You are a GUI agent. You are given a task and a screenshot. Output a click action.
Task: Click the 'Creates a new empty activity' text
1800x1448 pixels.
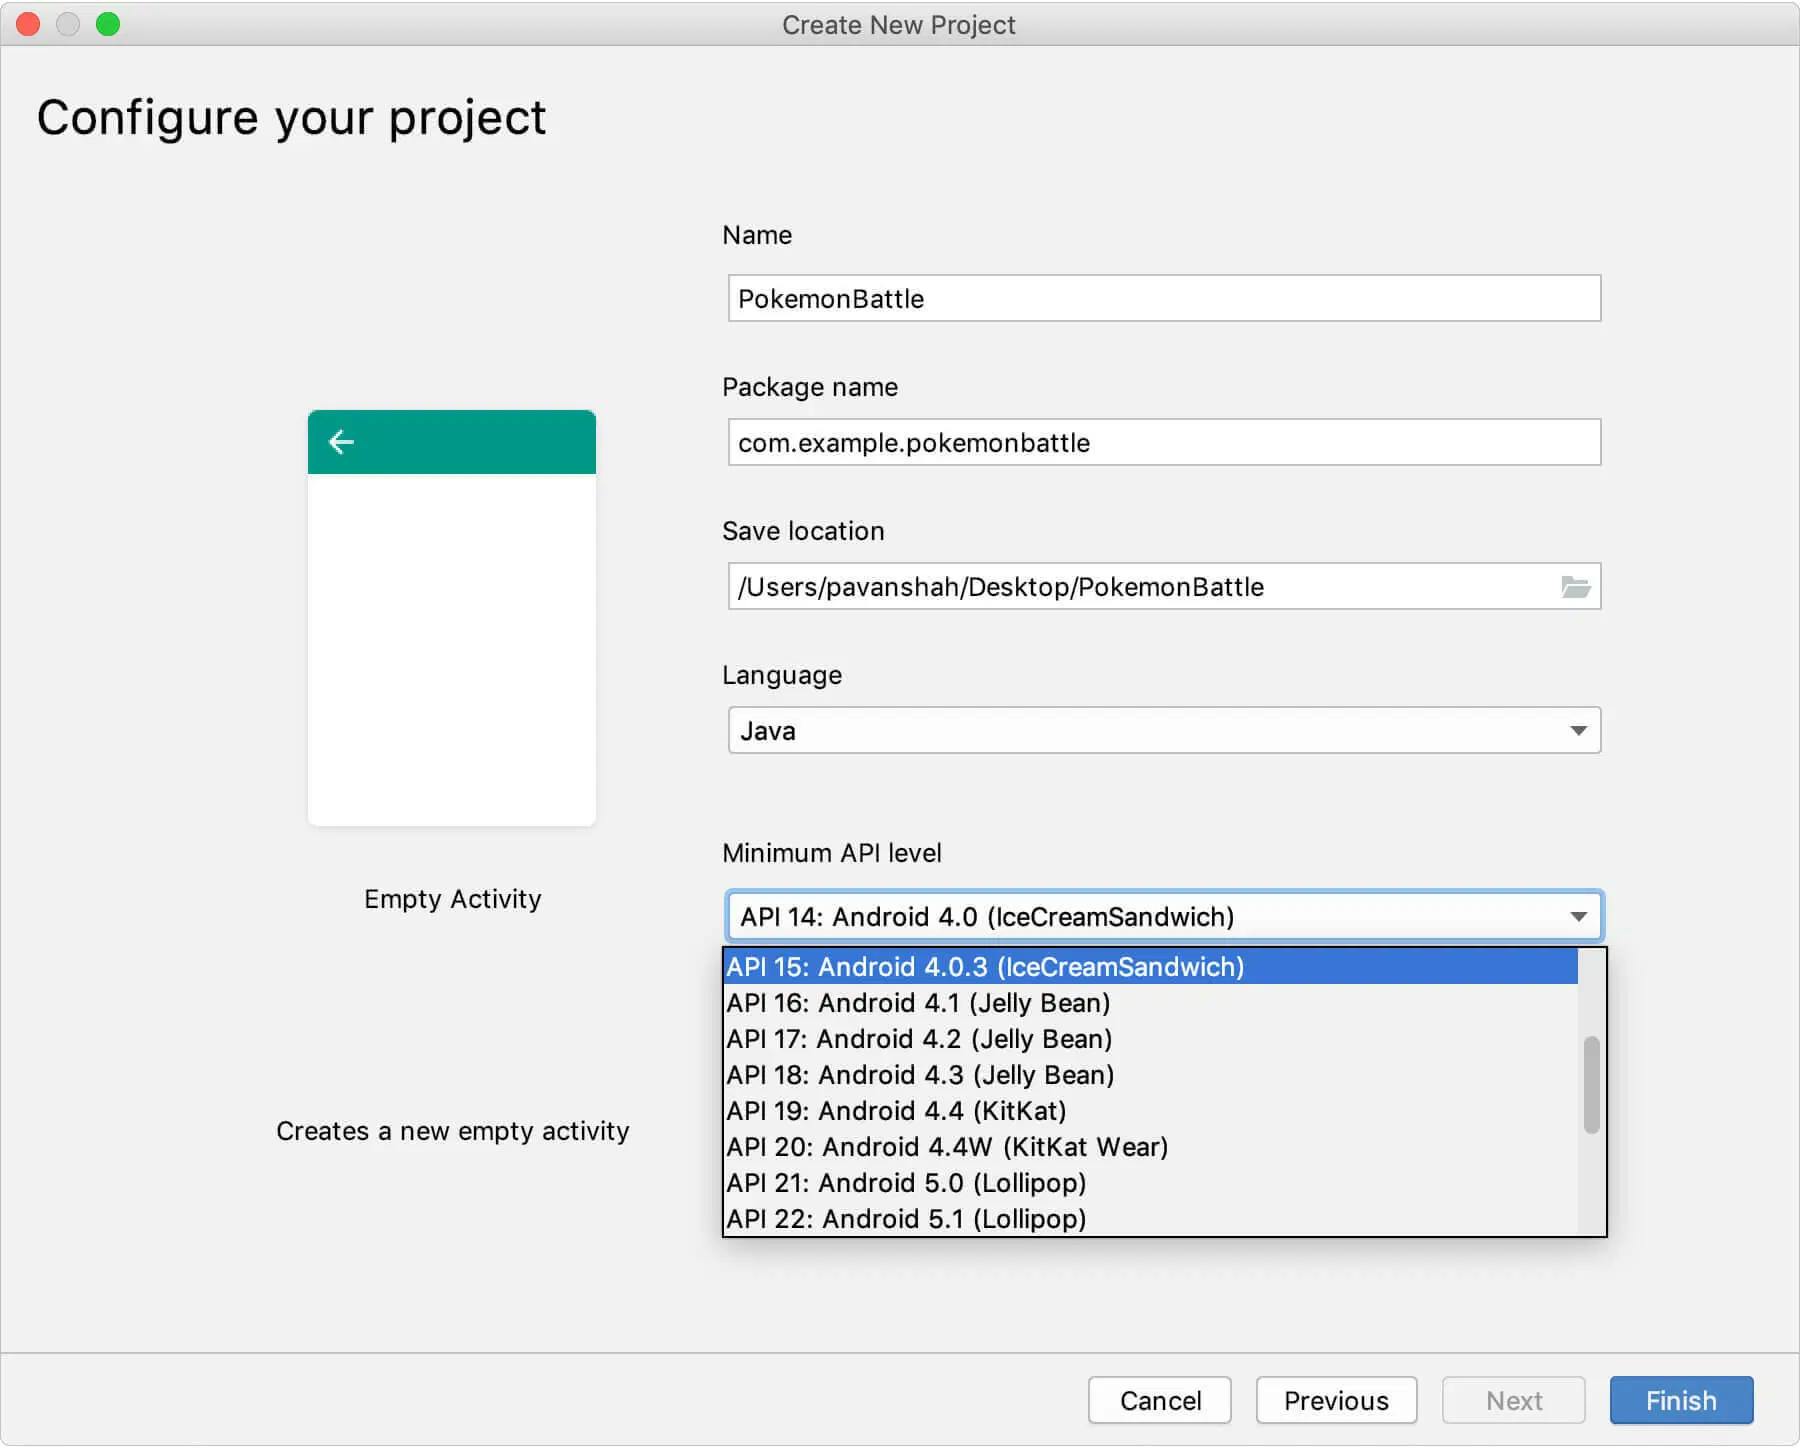[453, 1131]
